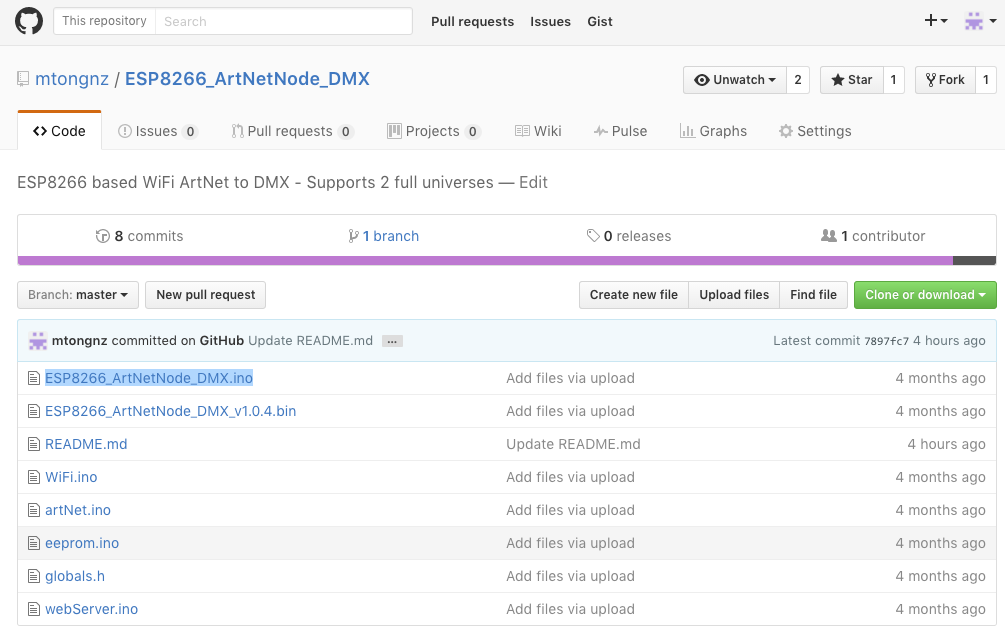View the 8 commits history

[x=139, y=236]
